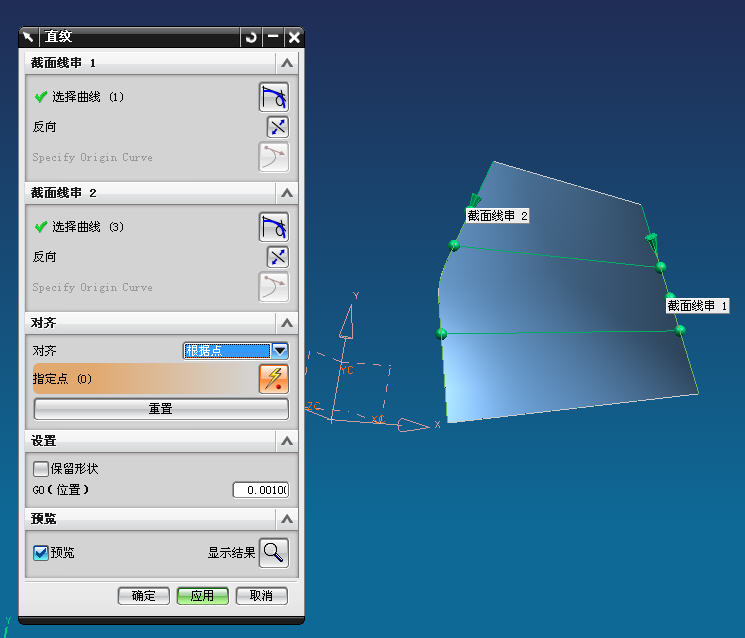The image size is (745, 638).
Task: Minimize the 直纹 dialog
Action: click(x=273, y=37)
